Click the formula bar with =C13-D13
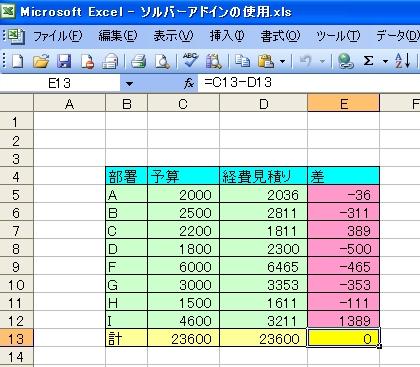The height and width of the screenshot is (367, 420). pos(309,83)
